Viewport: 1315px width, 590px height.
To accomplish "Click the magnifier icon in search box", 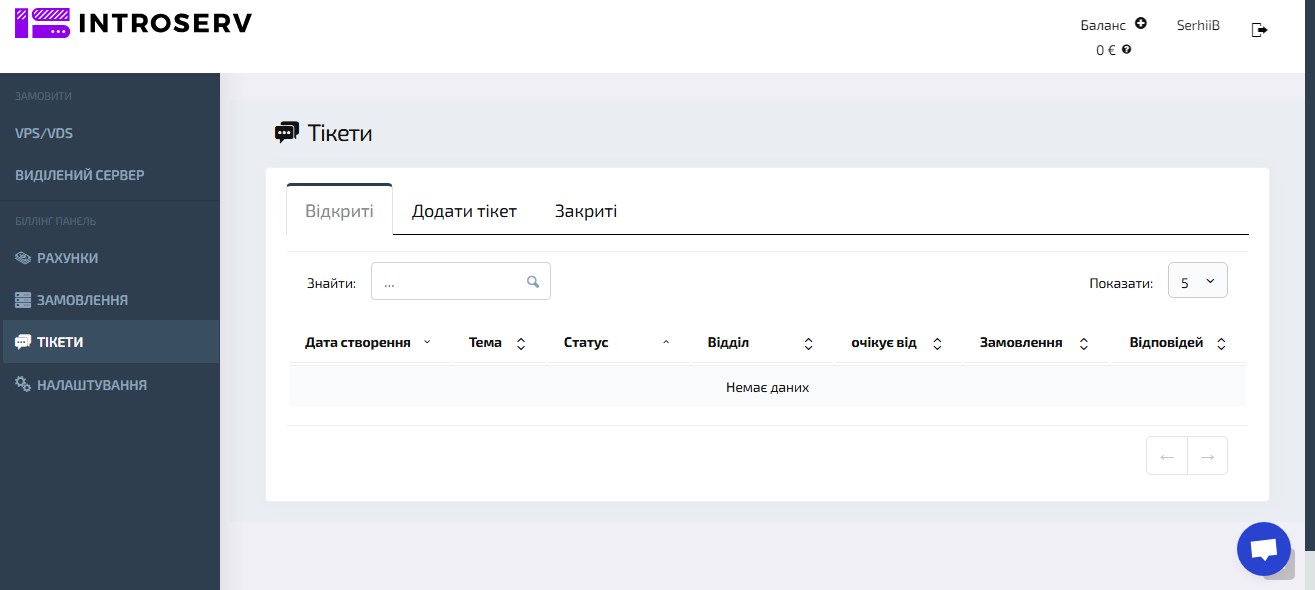I will point(533,282).
